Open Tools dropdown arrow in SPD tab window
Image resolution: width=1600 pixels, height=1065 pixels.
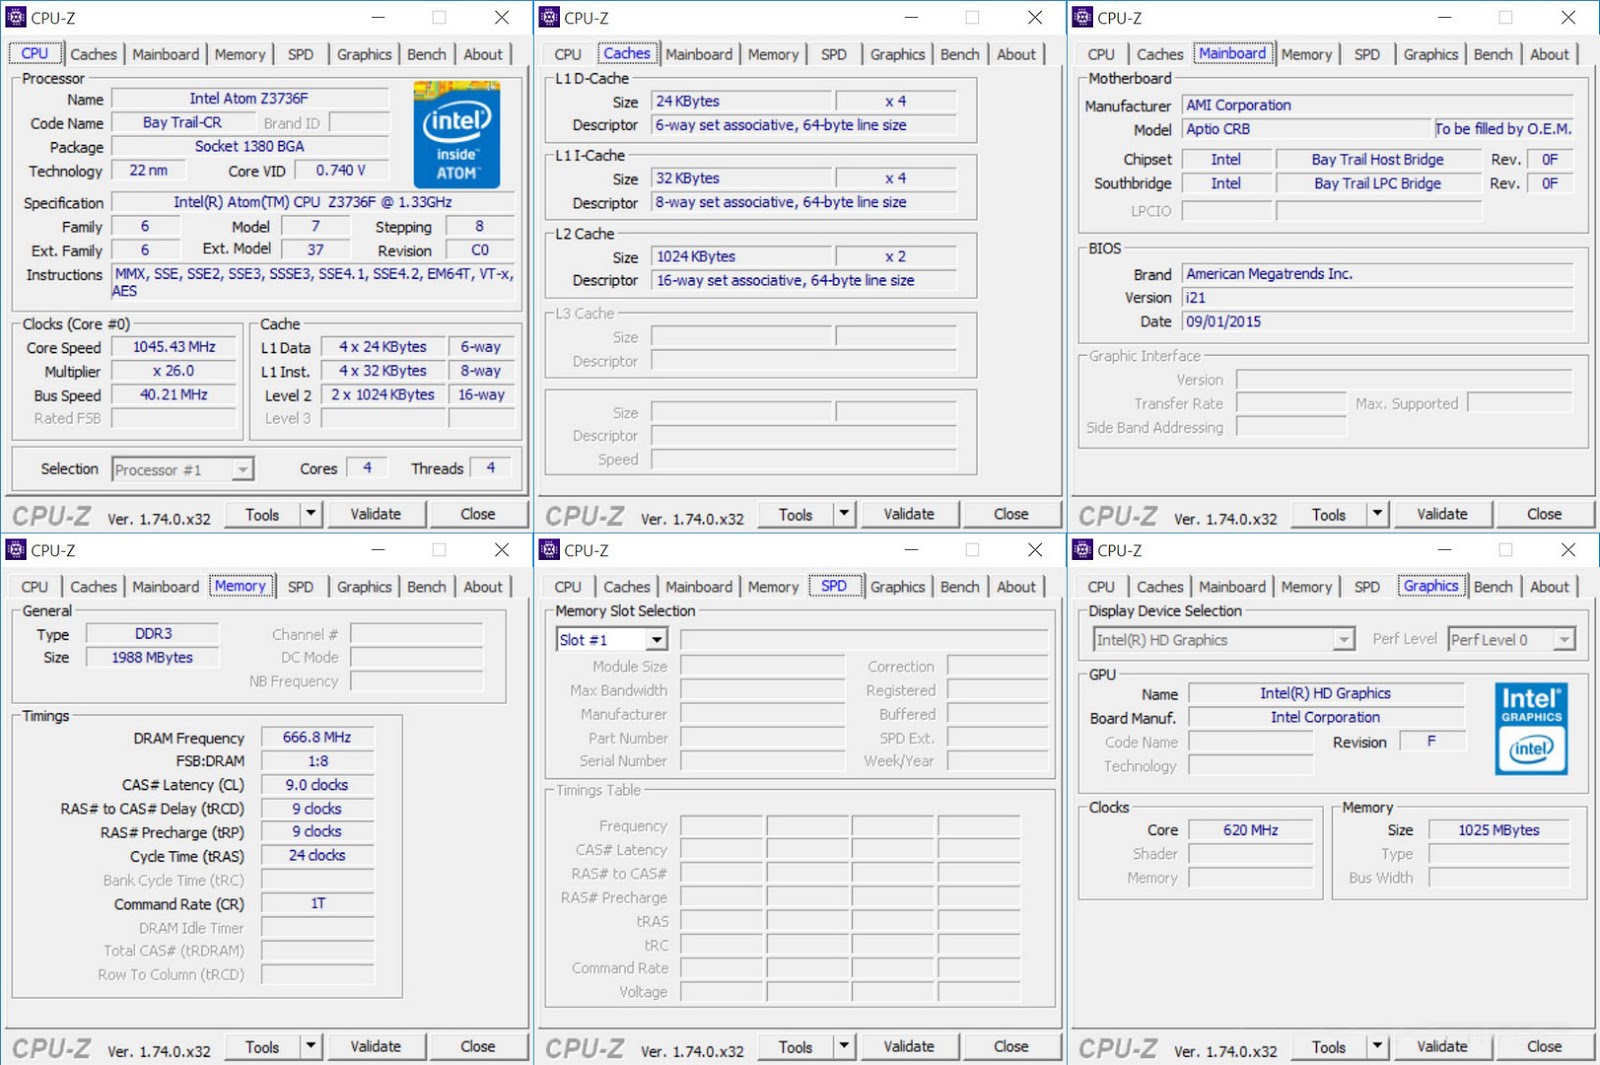click(844, 1046)
